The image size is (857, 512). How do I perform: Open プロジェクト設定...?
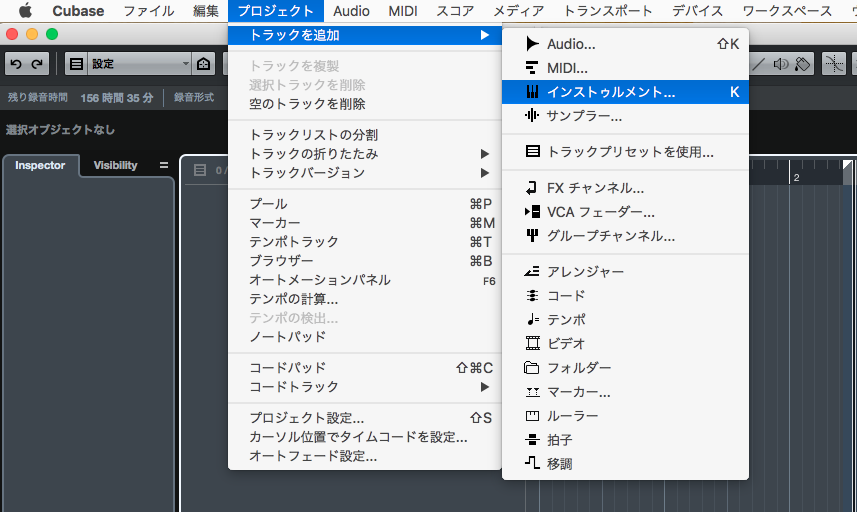[x=365, y=417]
